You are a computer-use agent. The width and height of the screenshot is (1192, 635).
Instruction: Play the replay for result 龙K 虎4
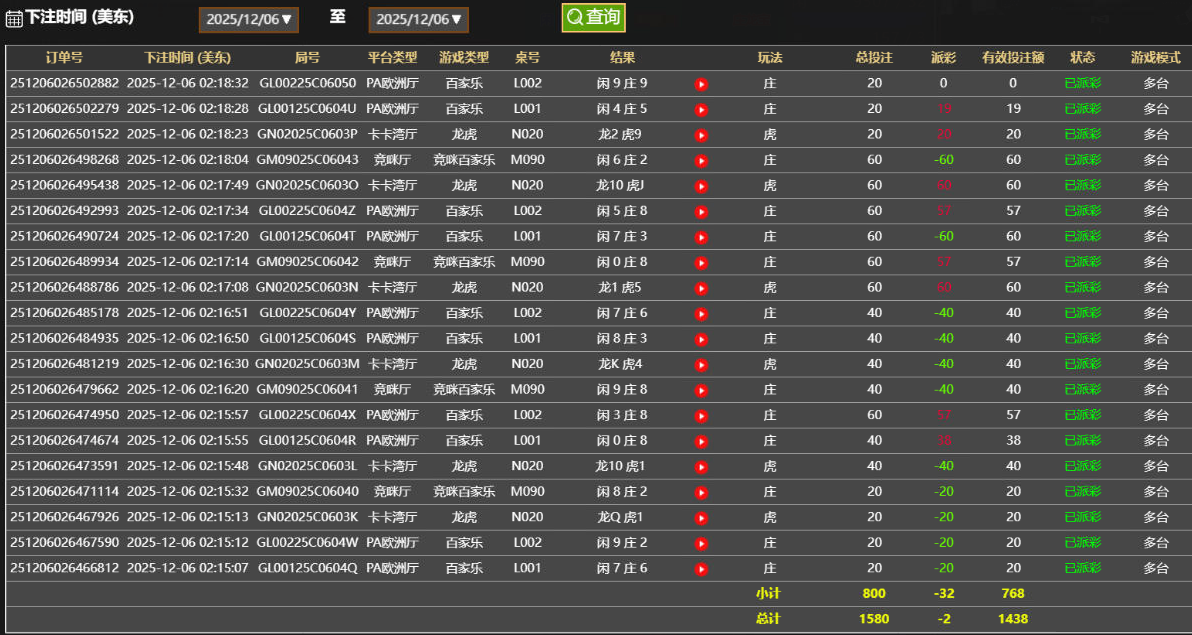(x=701, y=364)
